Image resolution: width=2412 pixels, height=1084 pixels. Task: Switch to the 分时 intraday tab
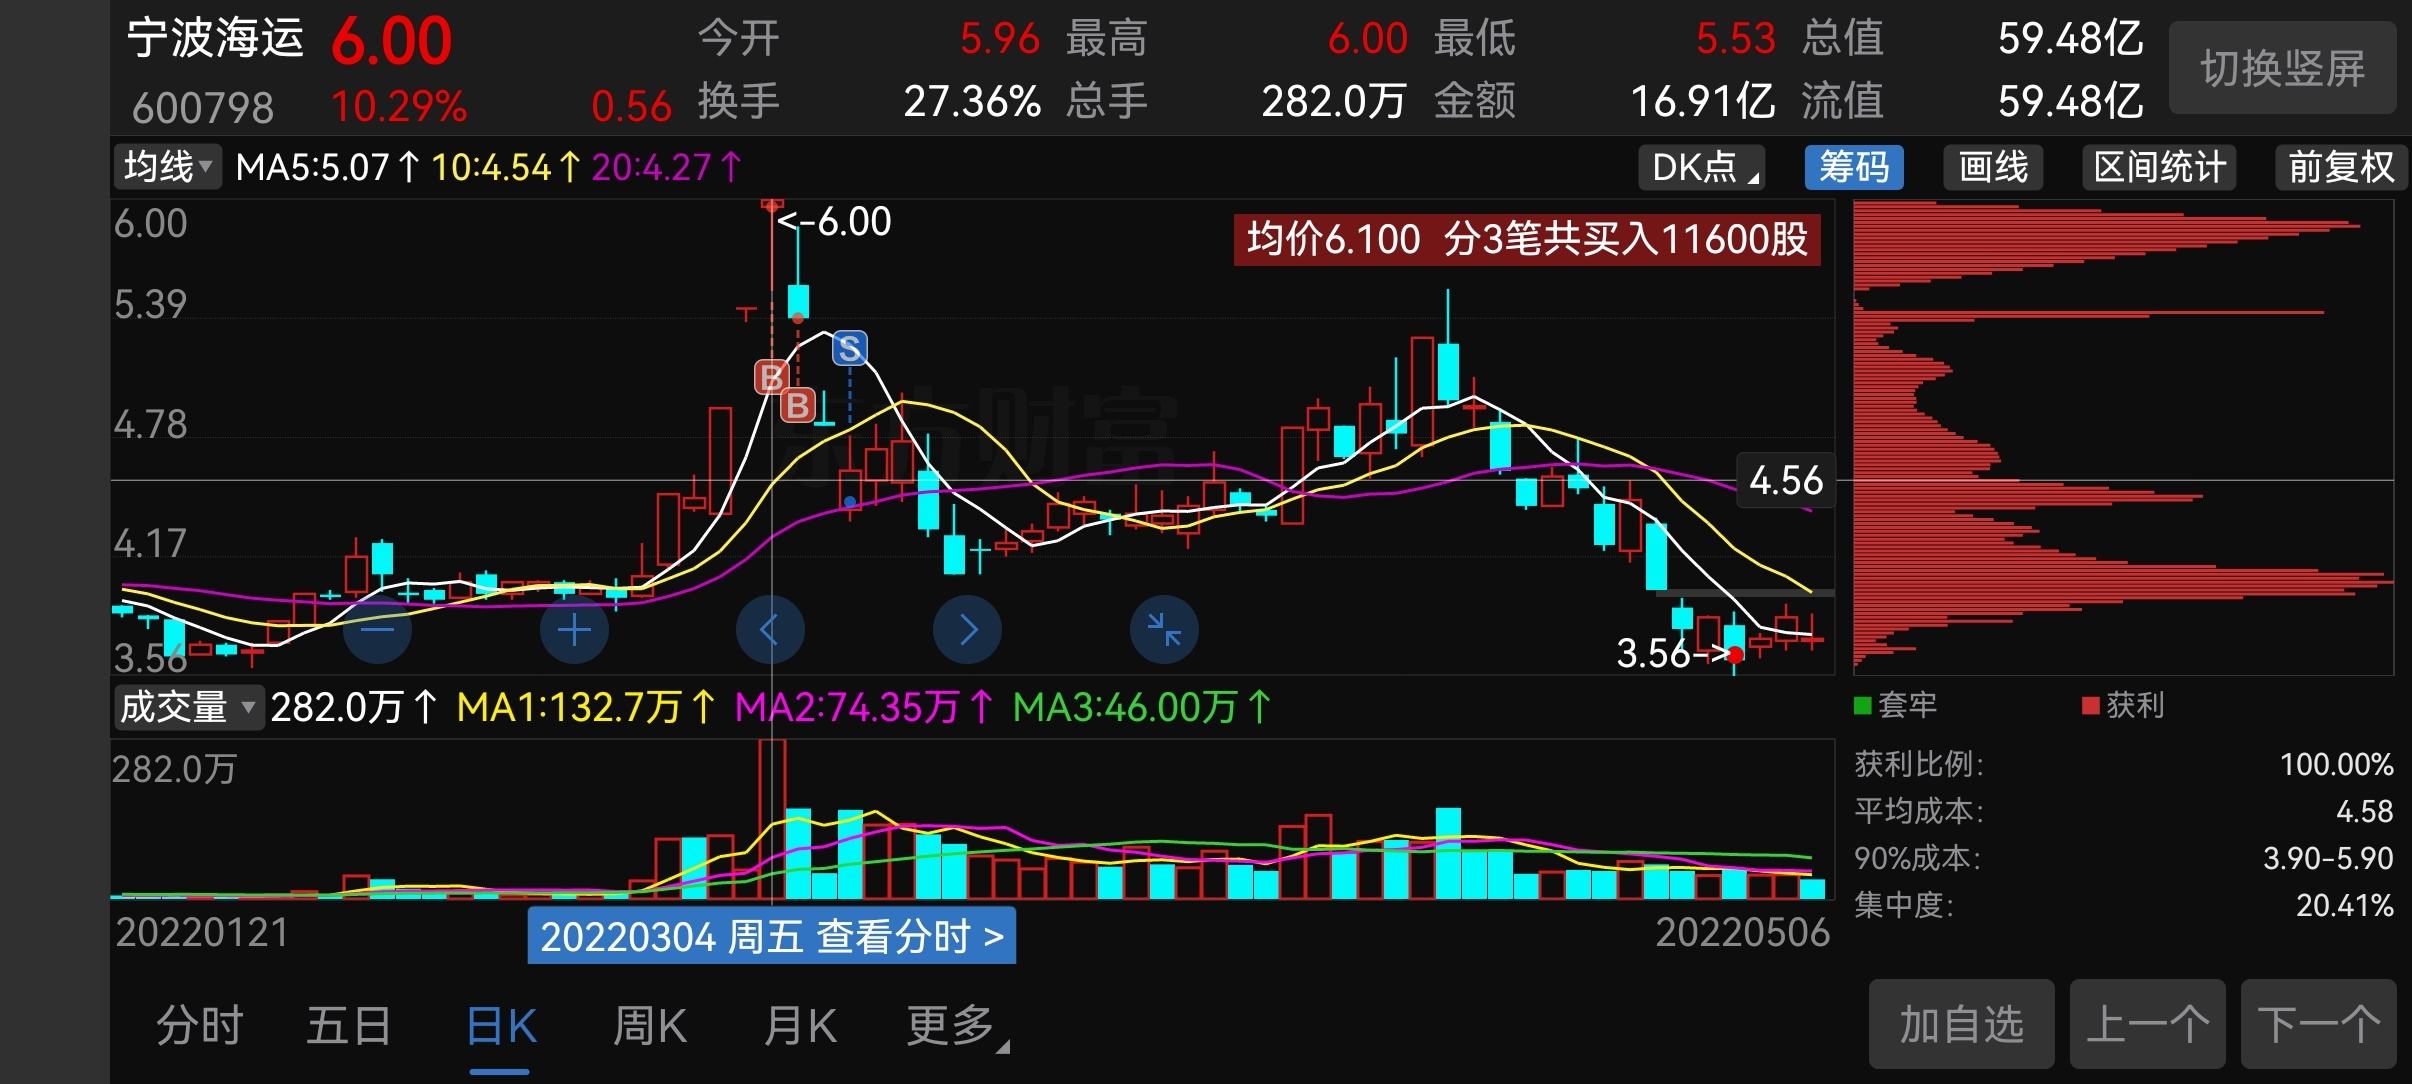[199, 1026]
